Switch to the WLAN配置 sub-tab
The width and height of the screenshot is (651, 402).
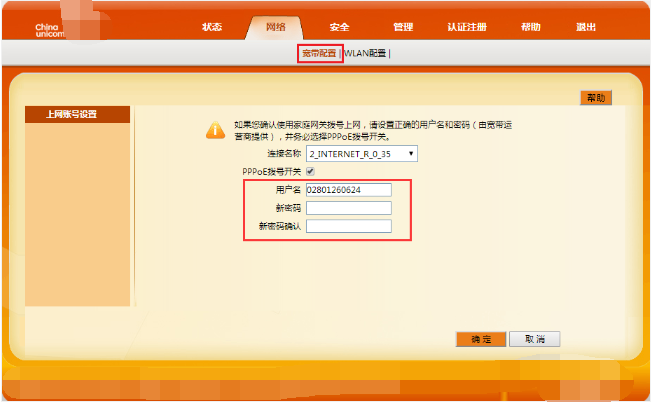[x=364, y=53]
